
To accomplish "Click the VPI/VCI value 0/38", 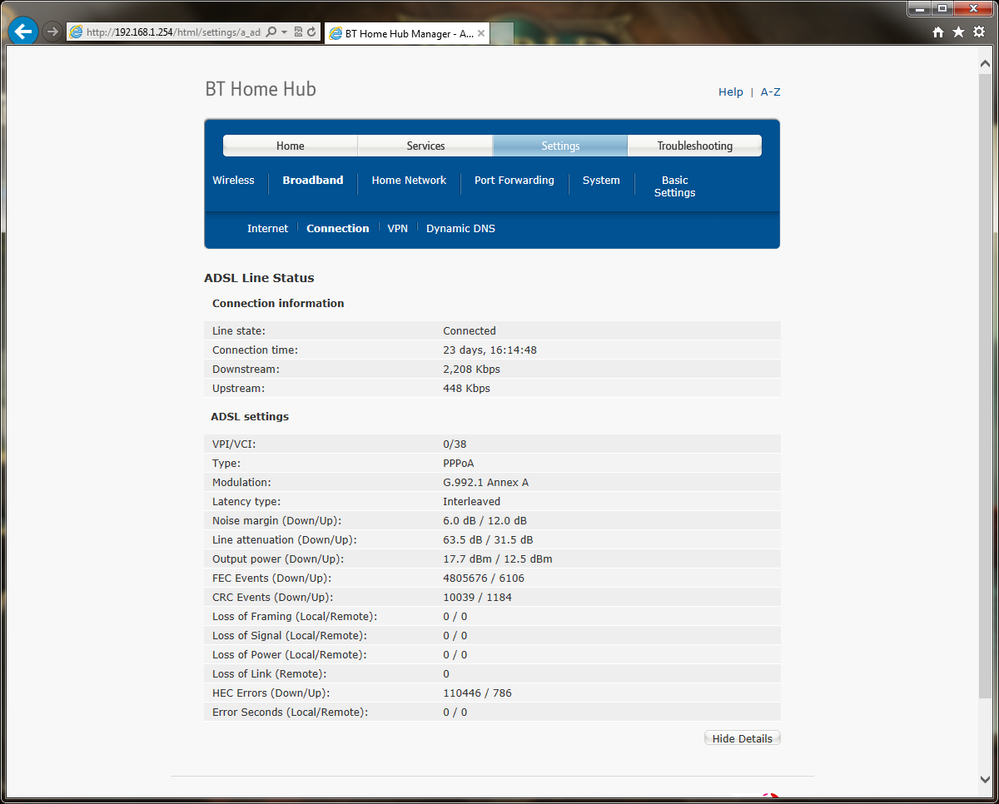I will [x=455, y=444].
